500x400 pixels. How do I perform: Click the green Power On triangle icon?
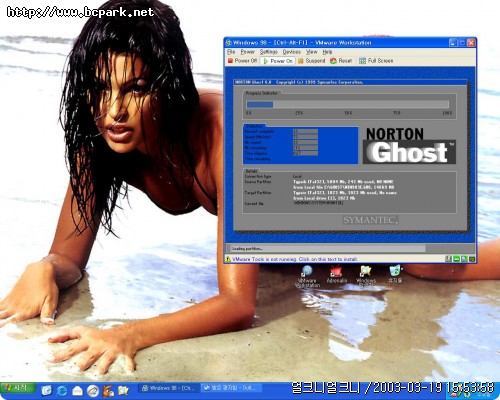pos(266,61)
